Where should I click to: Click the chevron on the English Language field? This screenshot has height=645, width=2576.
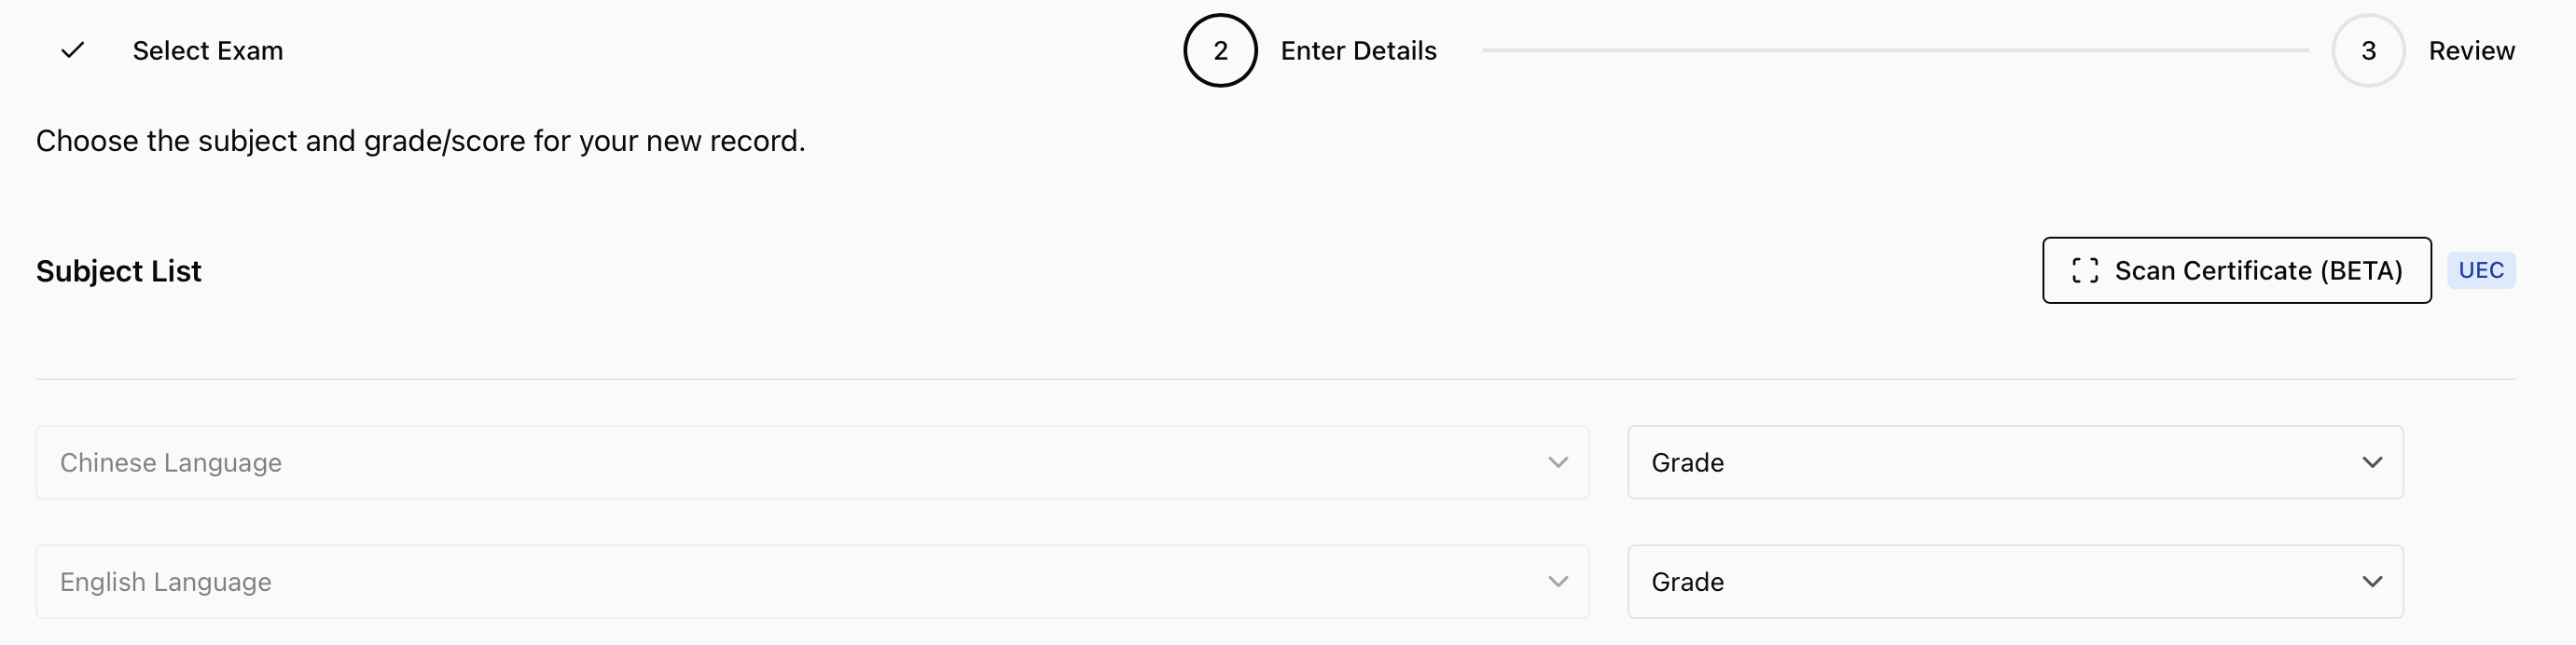tap(1557, 581)
